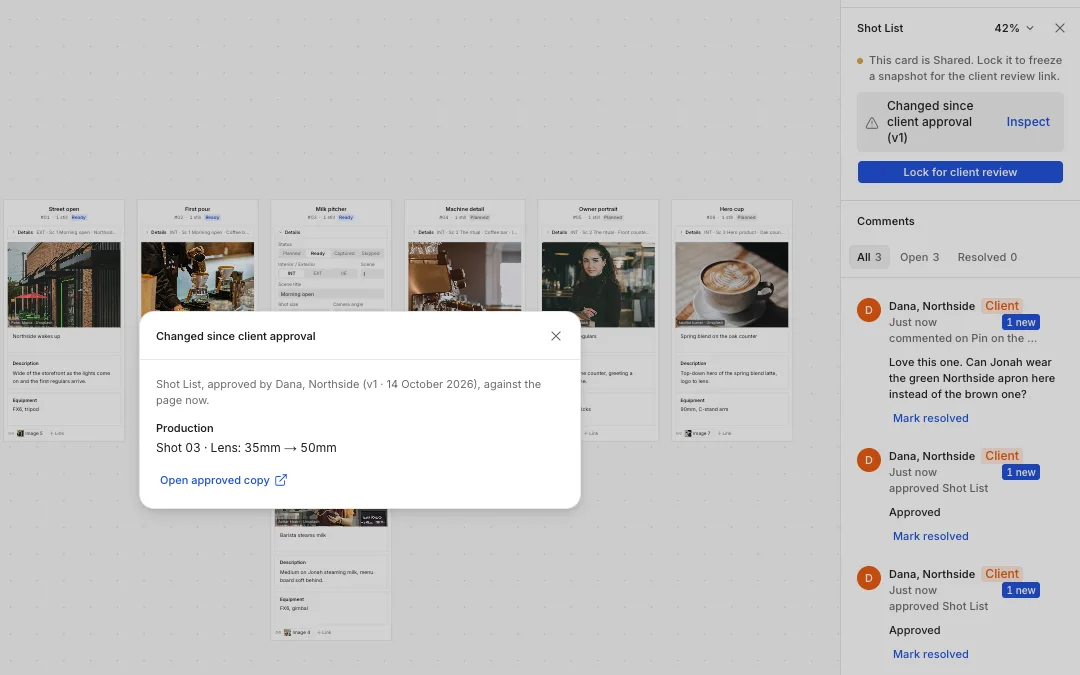Click + Link on Street open card

pos(56,433)
